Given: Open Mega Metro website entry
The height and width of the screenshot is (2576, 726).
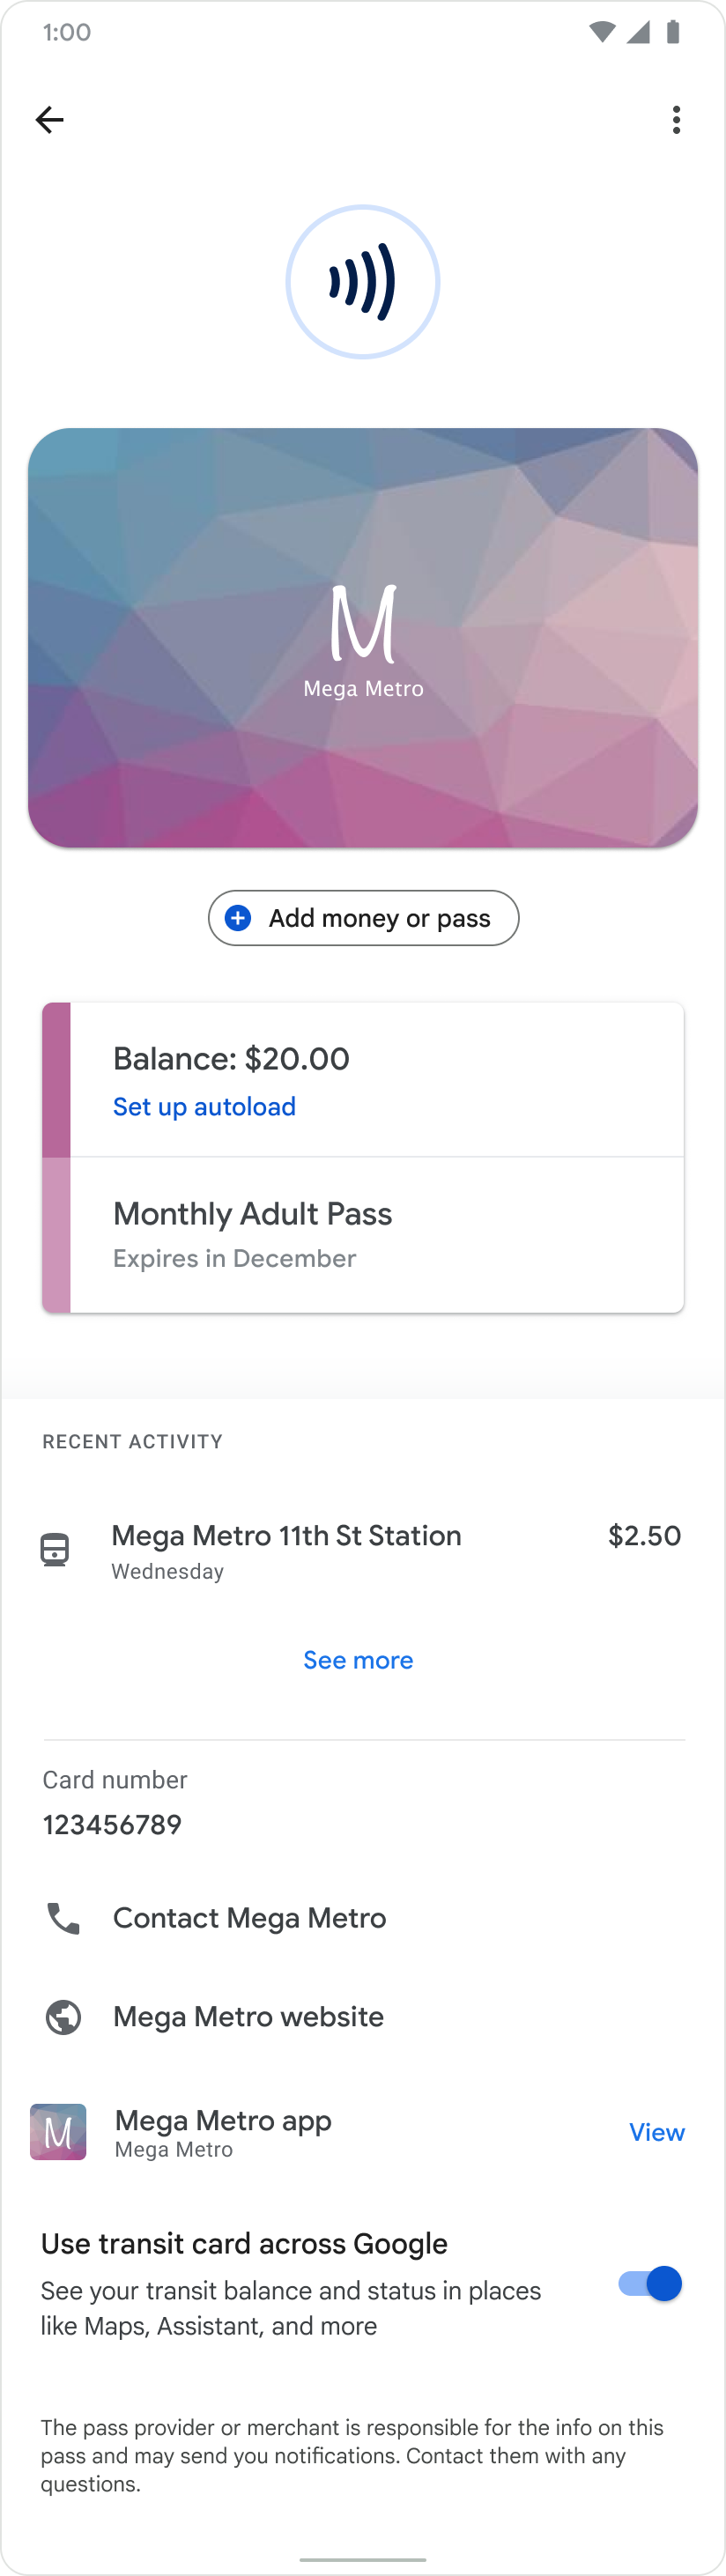Looking at the screenshot, I should pos(248,2017).
